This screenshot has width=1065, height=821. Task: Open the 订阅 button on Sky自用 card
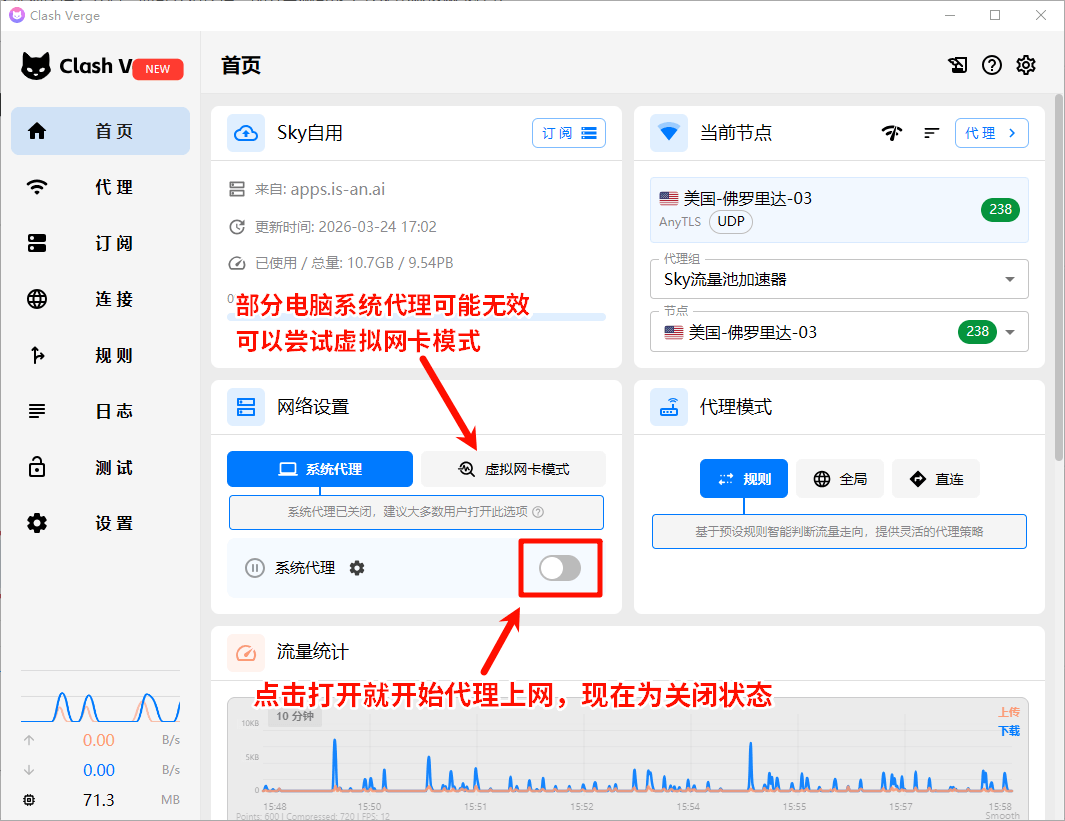click(568, 132)
